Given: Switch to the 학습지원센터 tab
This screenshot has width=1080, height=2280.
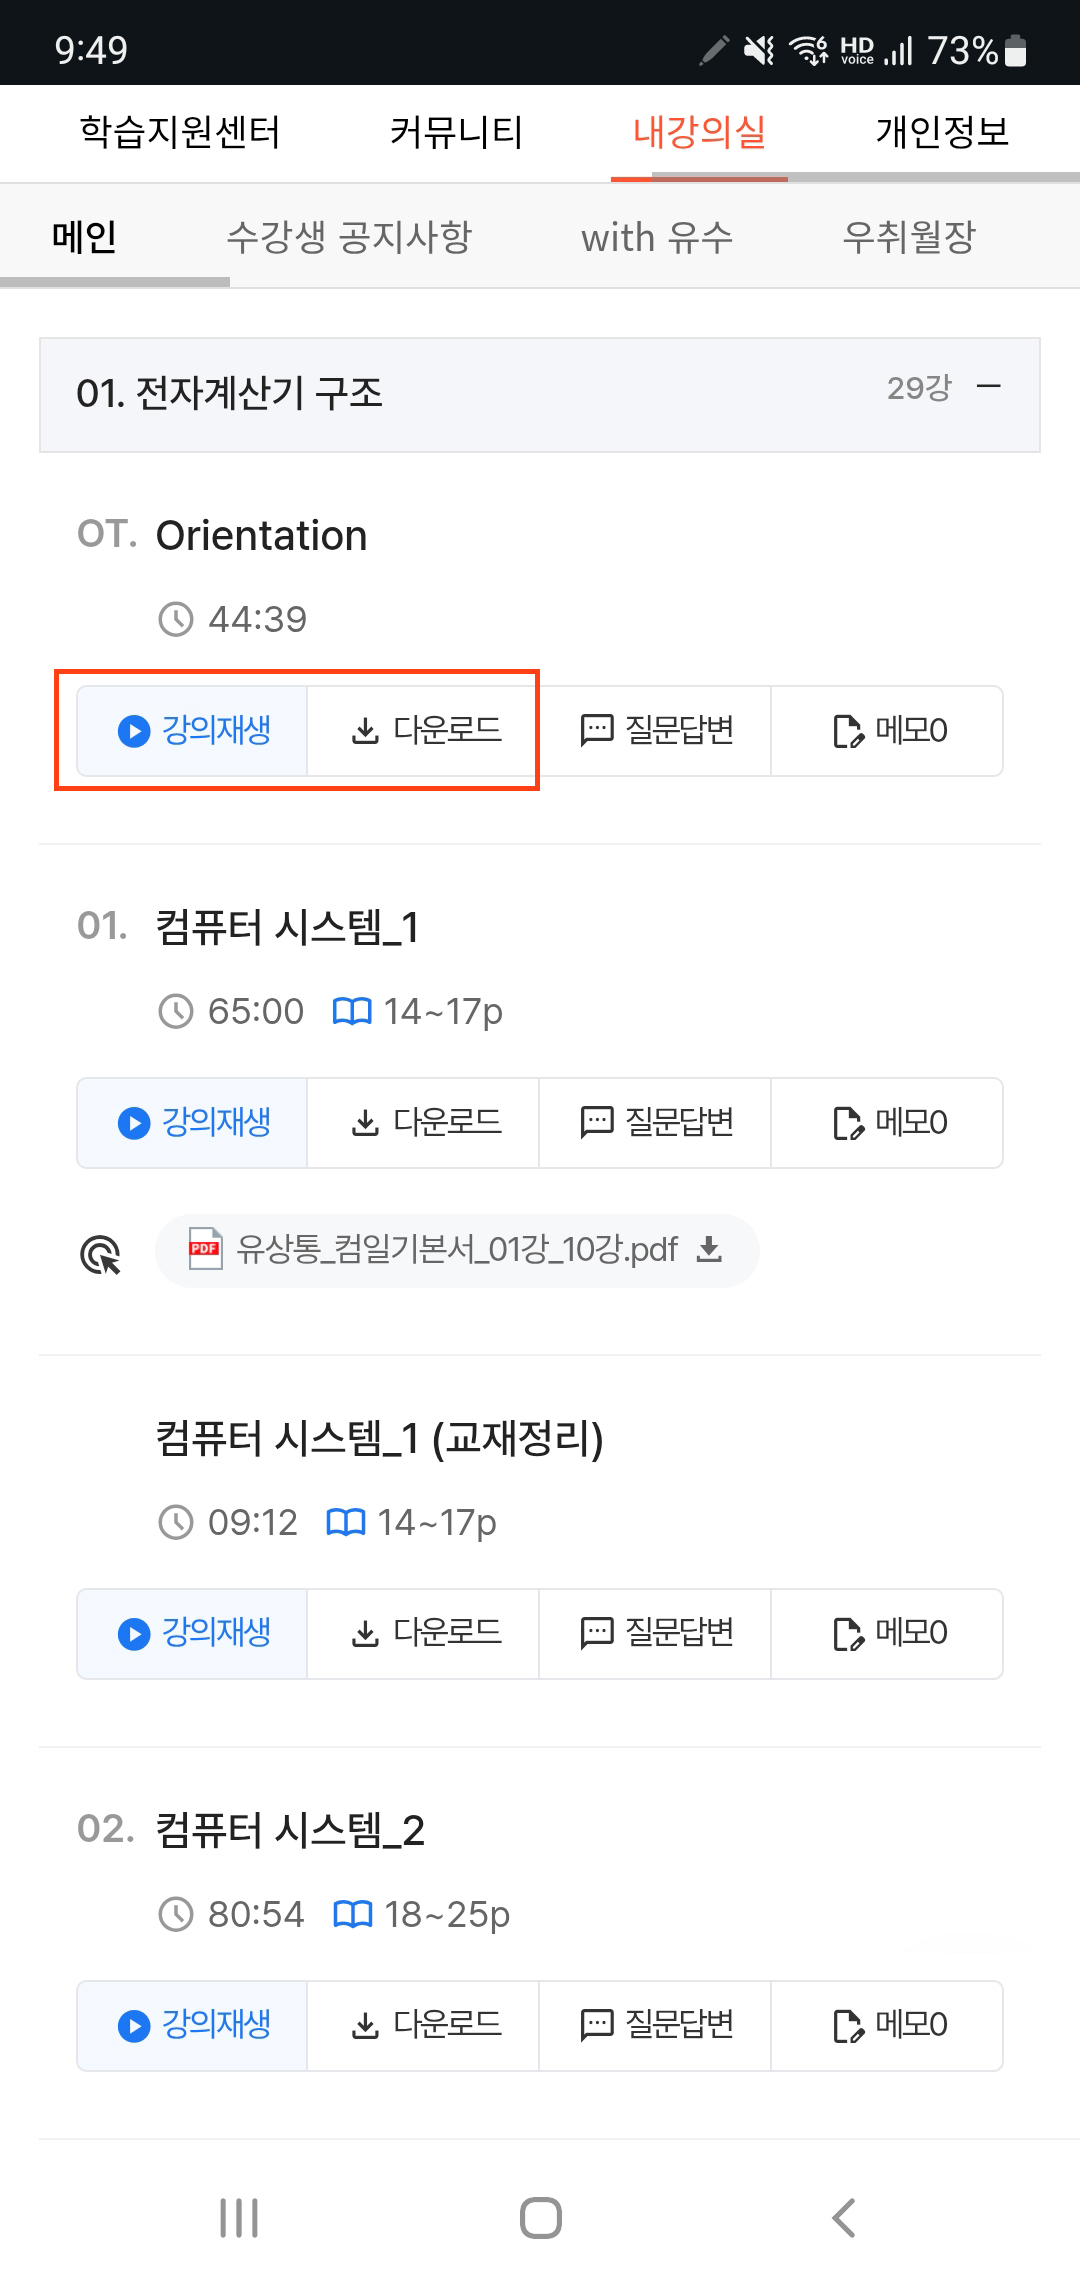Looking at the screenshot, I should 180,132.
